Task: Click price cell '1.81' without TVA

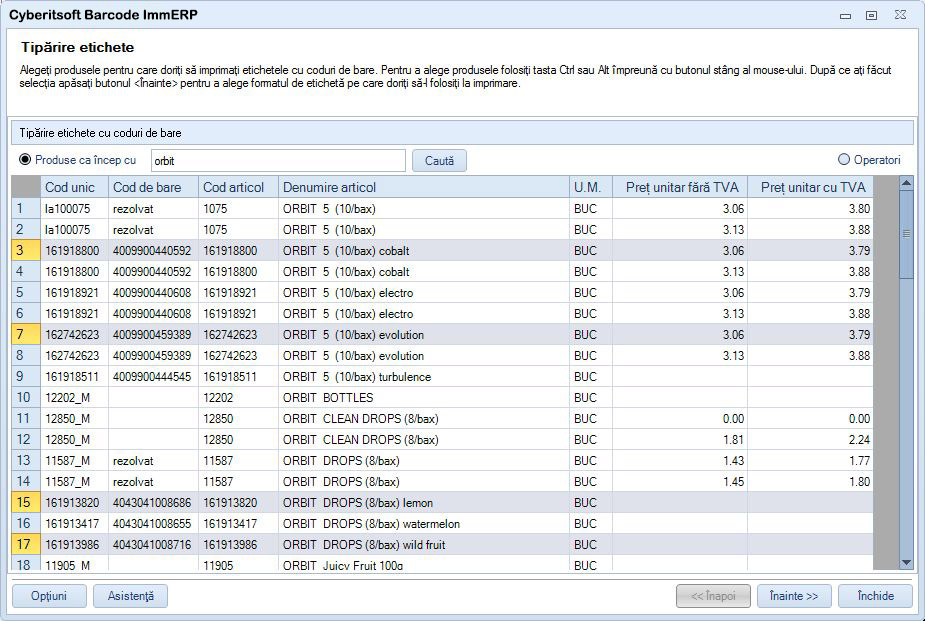Action: click(680, 439)
